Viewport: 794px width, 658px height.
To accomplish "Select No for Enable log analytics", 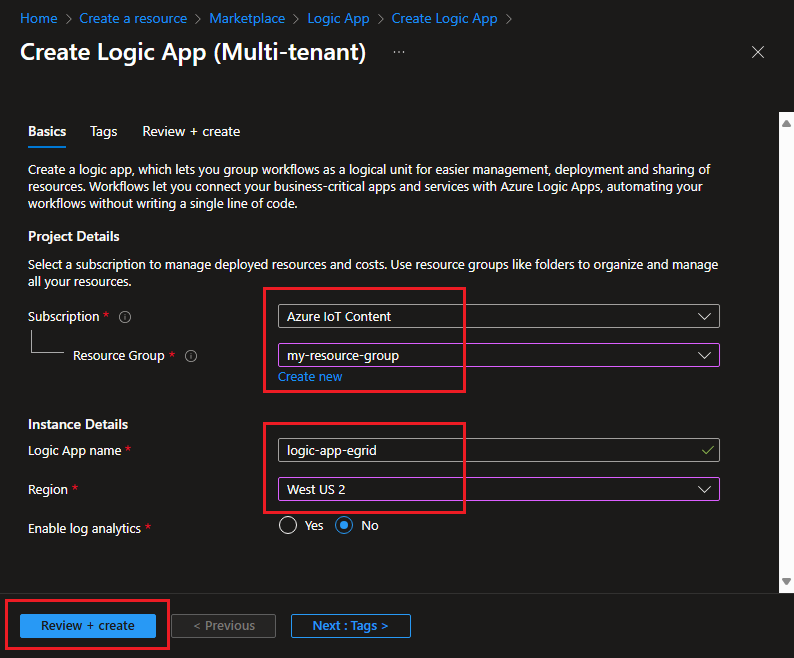I will 345,526.
